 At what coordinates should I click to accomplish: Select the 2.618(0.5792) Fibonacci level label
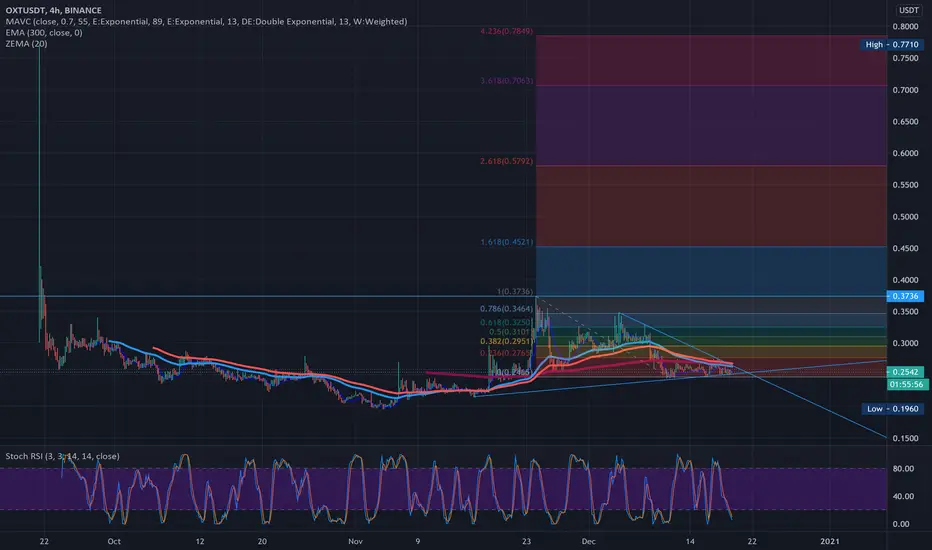(x=506, y=161)
